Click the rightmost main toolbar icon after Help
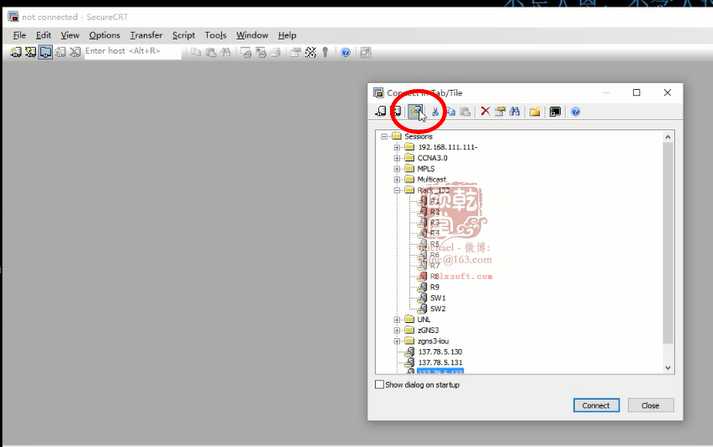Screen dimensions: 713x447 tap(365, 52)
